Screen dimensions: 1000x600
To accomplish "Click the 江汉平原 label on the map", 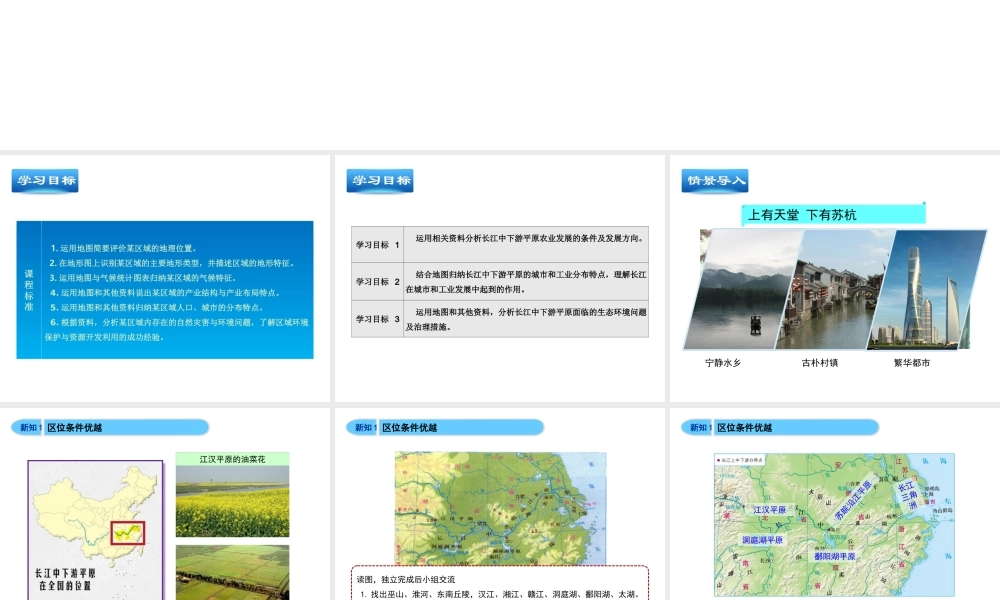I will point(770,510).
